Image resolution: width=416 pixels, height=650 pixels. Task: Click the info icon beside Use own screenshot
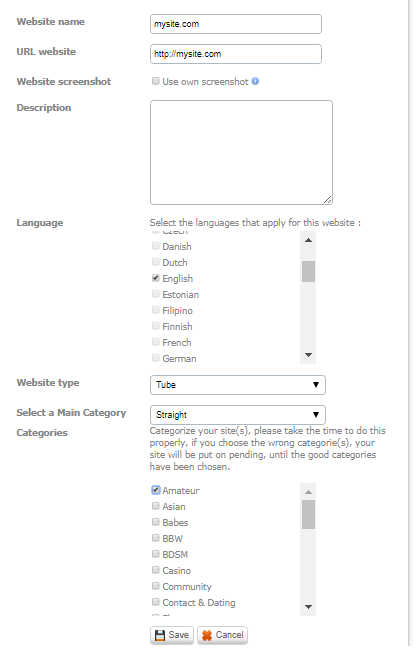coord(255,81)
